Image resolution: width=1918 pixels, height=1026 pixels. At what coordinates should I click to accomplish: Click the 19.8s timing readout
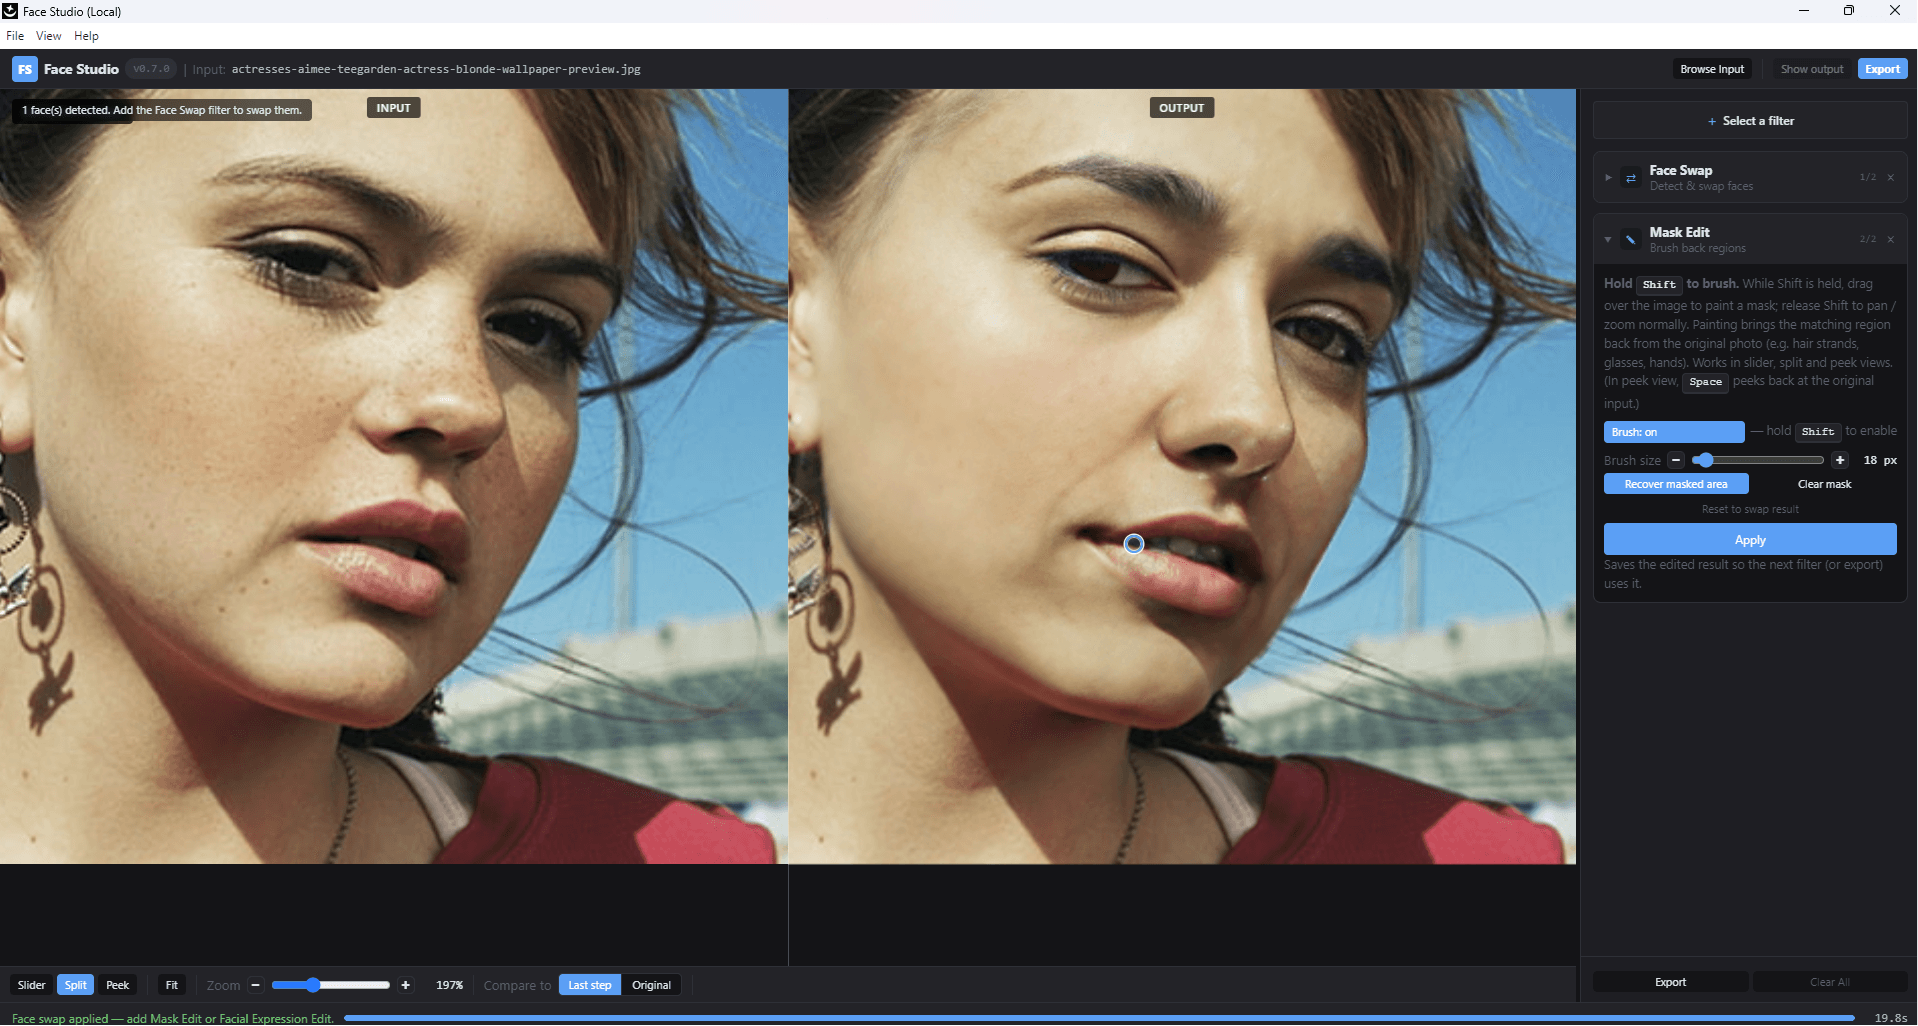click(1890, 1018)
